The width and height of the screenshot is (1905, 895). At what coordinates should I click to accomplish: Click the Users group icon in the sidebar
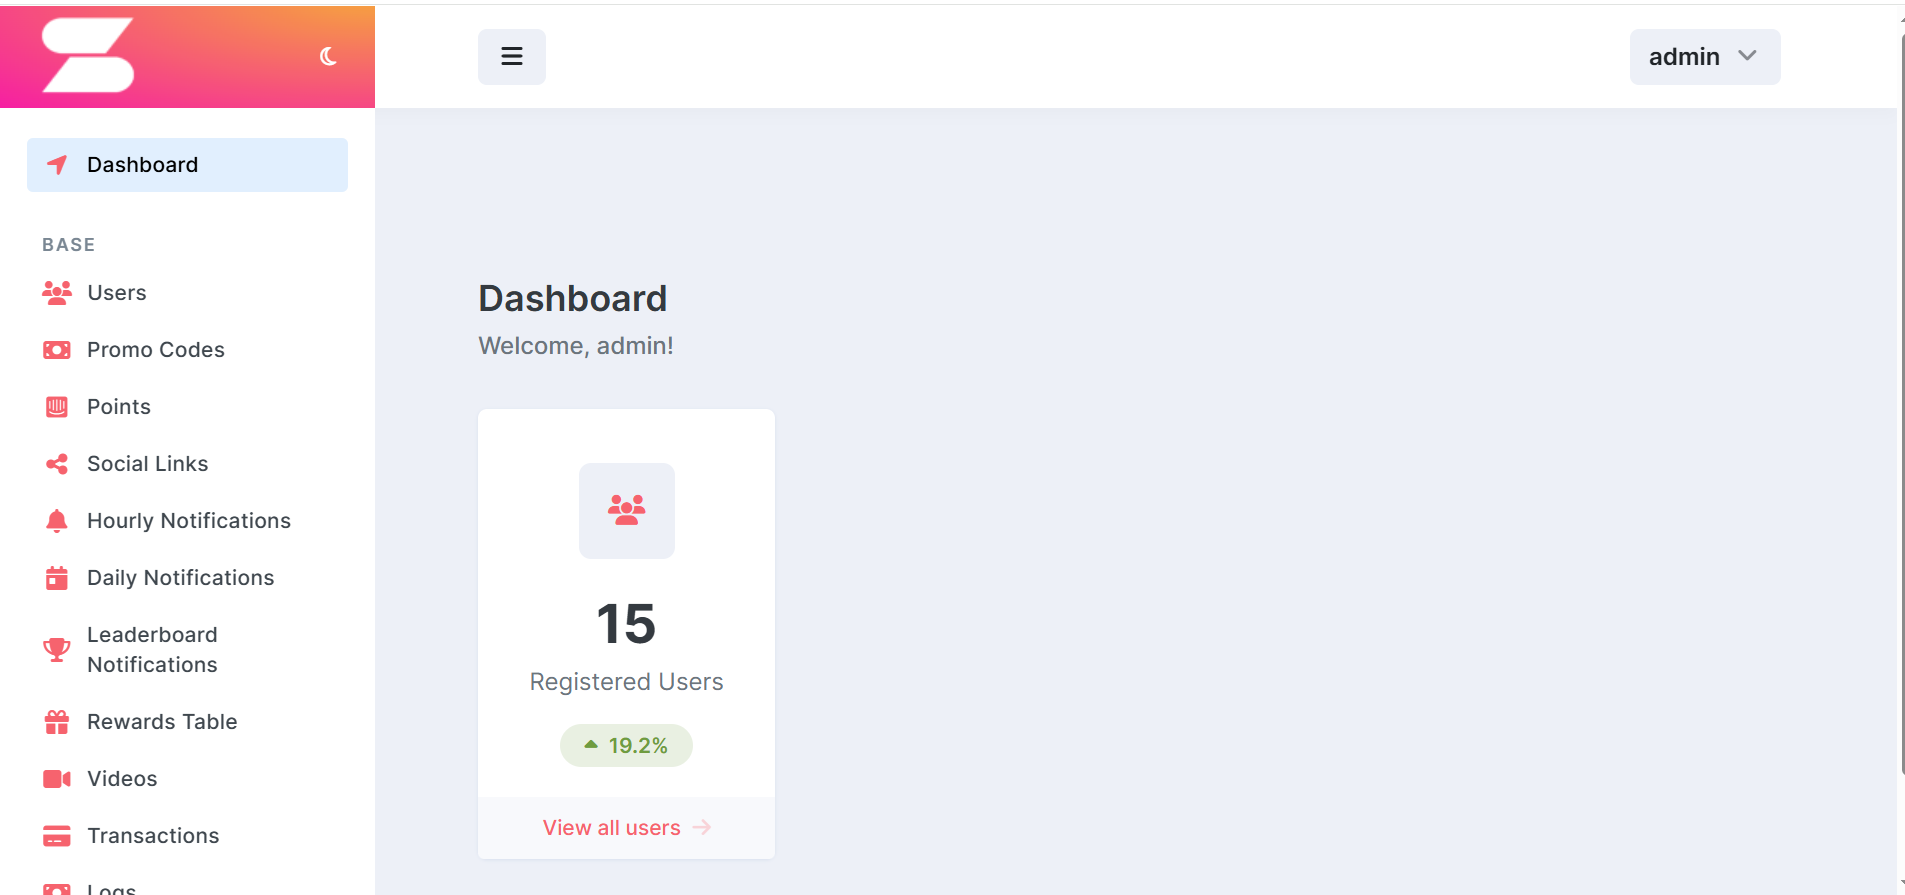pos(57,293)
